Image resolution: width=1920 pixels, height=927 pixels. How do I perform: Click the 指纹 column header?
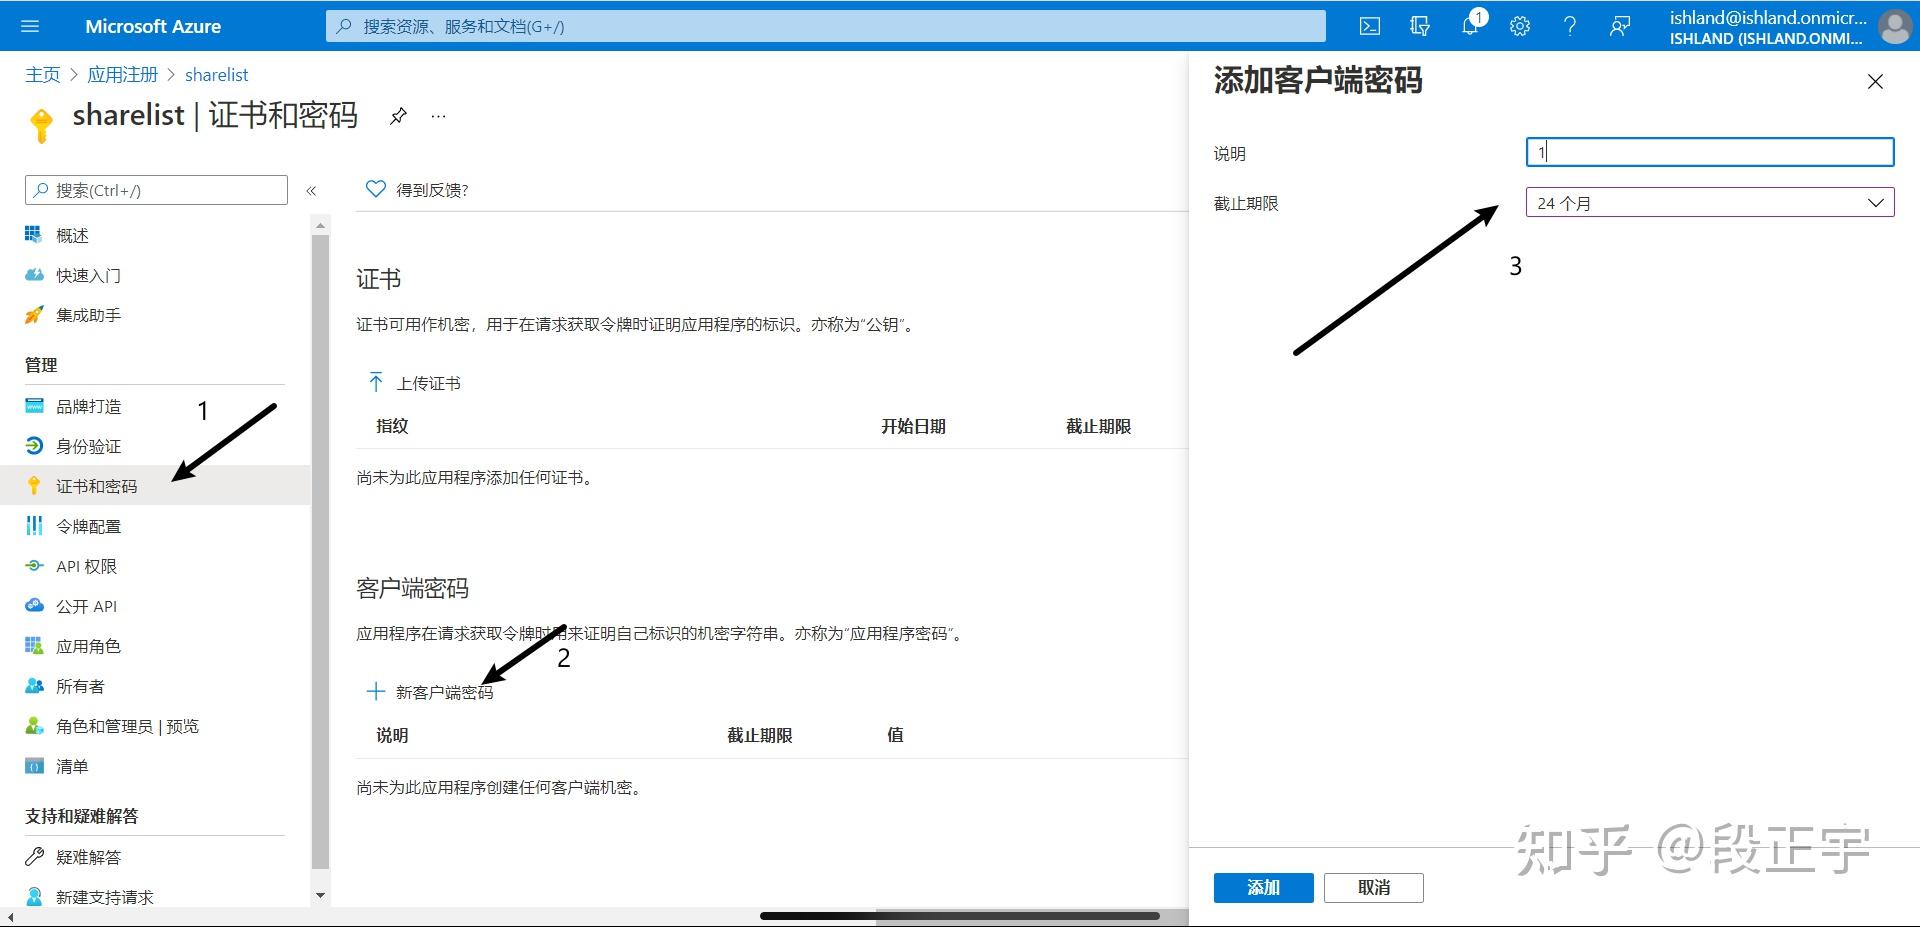click(x=392, y=426)
